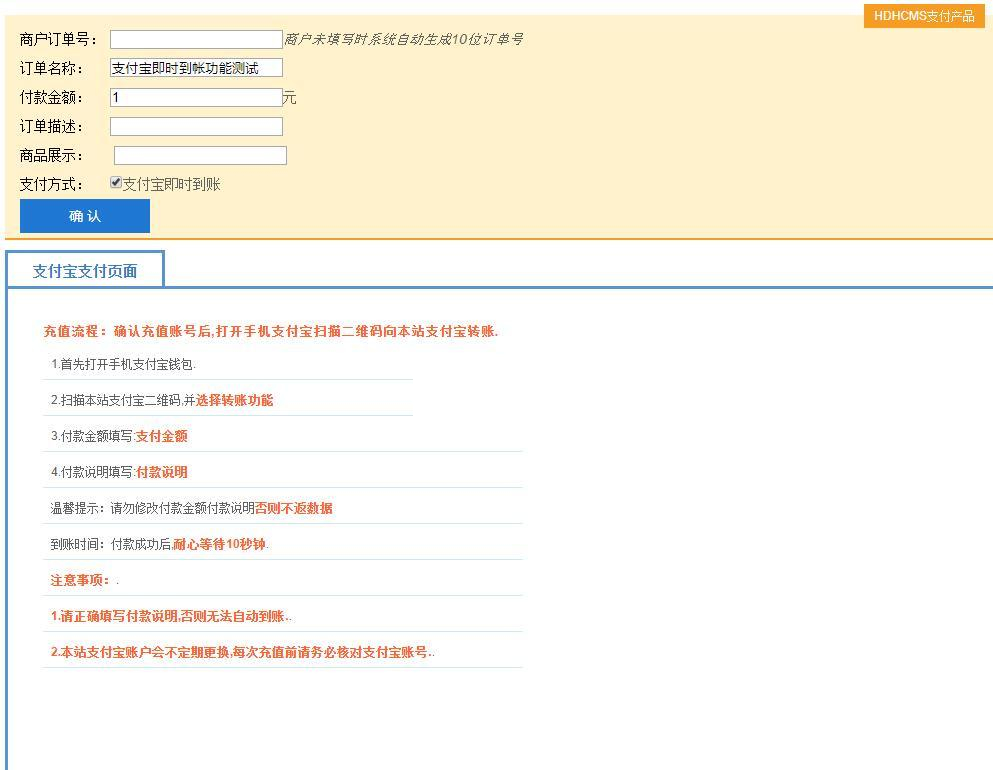Switch to the 支付宝支付页面 tab
The height and width of the screenshot is (770, 993).
point(84,268)
